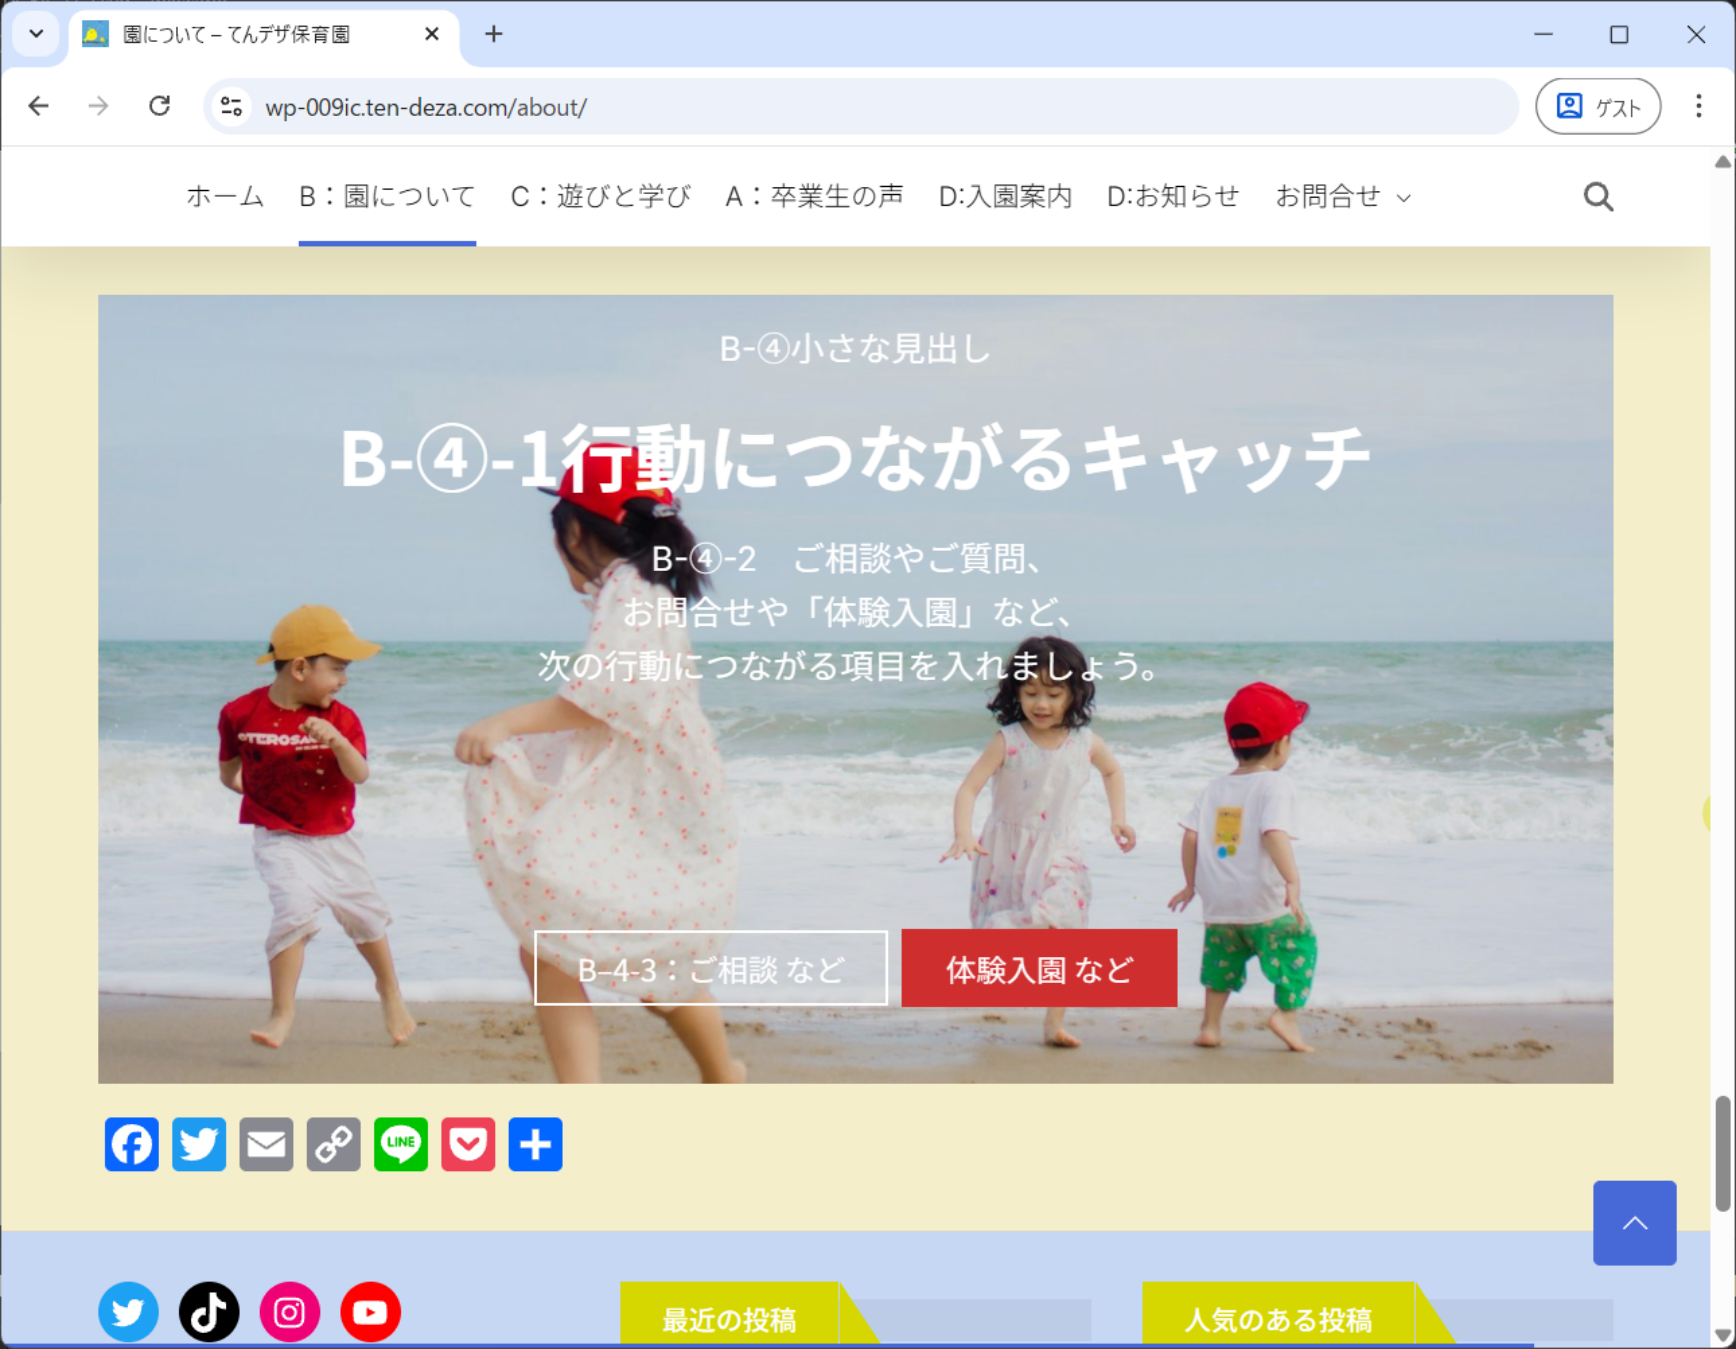The width and height of the screenshot is (1736, 1349).
Task: Share page via Facebook icon
Action: pos(131,1144)
